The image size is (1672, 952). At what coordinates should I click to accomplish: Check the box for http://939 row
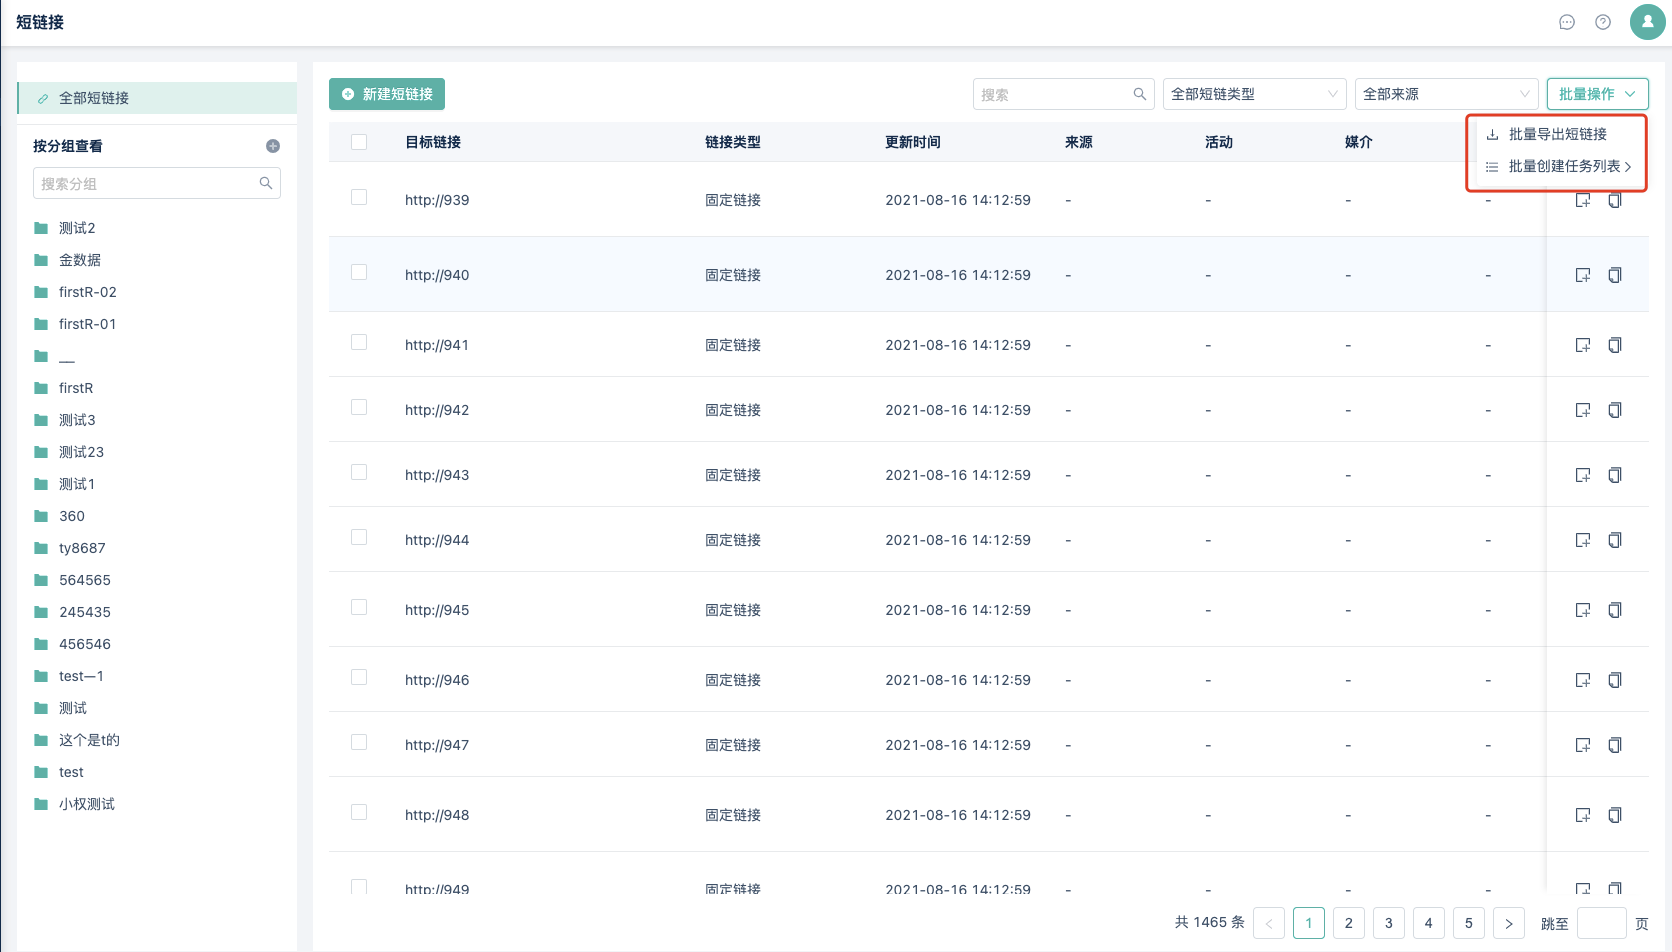[359, 198]
